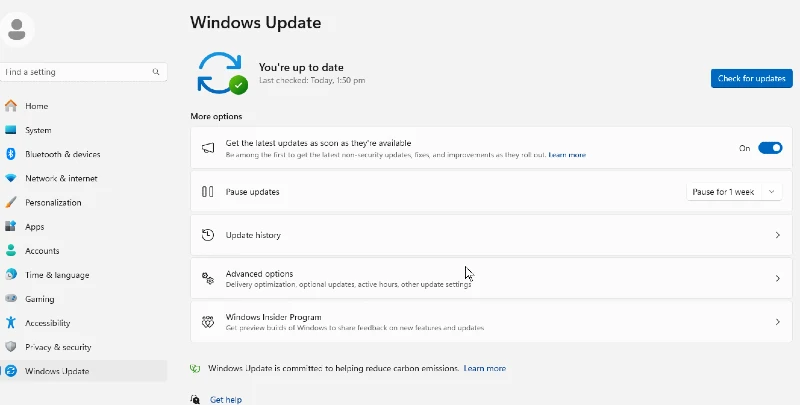Click the pause icon beside Pause updates
Image resolution: width=800 pixels, height=405 pixels.
point(208,192)
